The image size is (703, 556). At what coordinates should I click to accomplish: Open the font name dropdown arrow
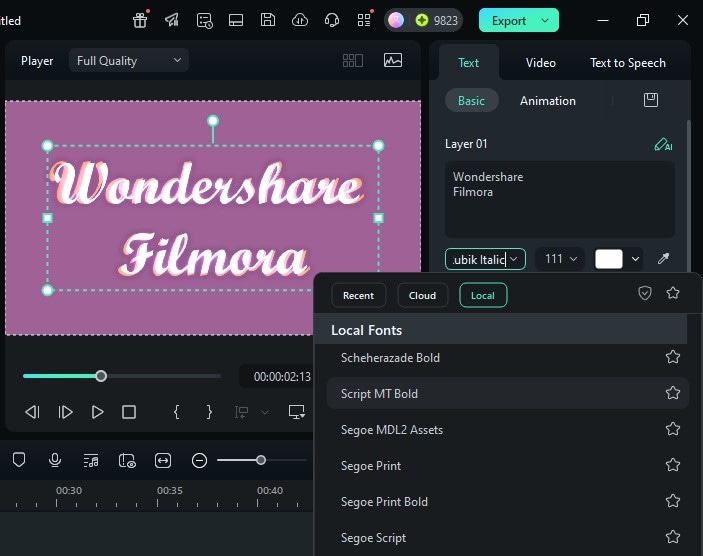[x=514, y=259]
